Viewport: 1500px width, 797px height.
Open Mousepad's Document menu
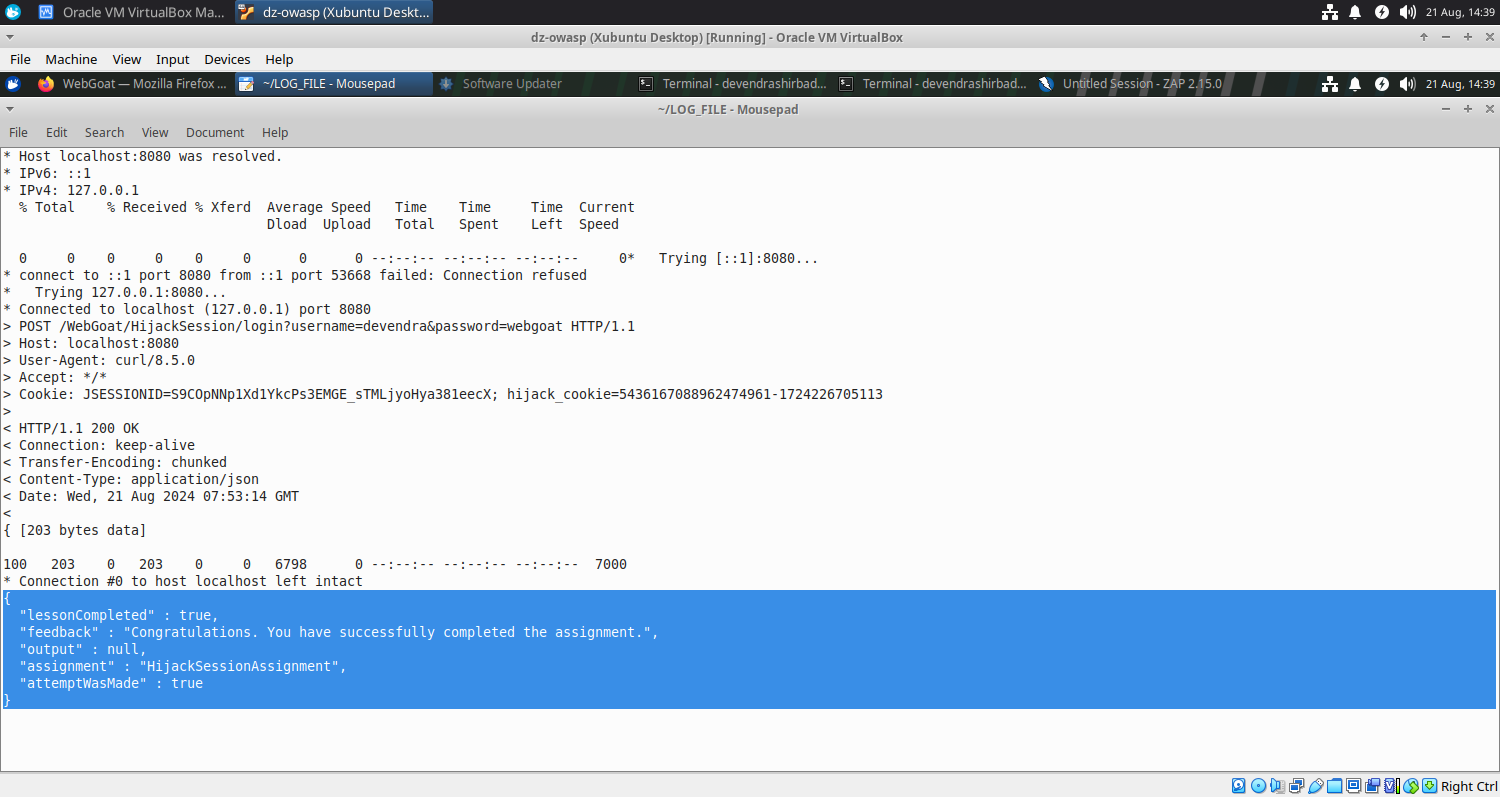pyautogui.click(x=215, y=132)
